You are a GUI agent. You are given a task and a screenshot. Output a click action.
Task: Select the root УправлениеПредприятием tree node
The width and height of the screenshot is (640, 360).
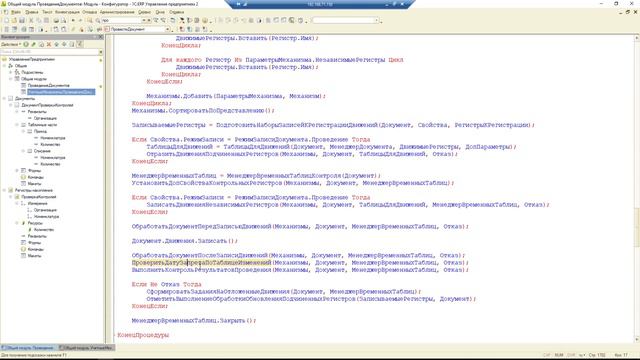click(31, 59)
